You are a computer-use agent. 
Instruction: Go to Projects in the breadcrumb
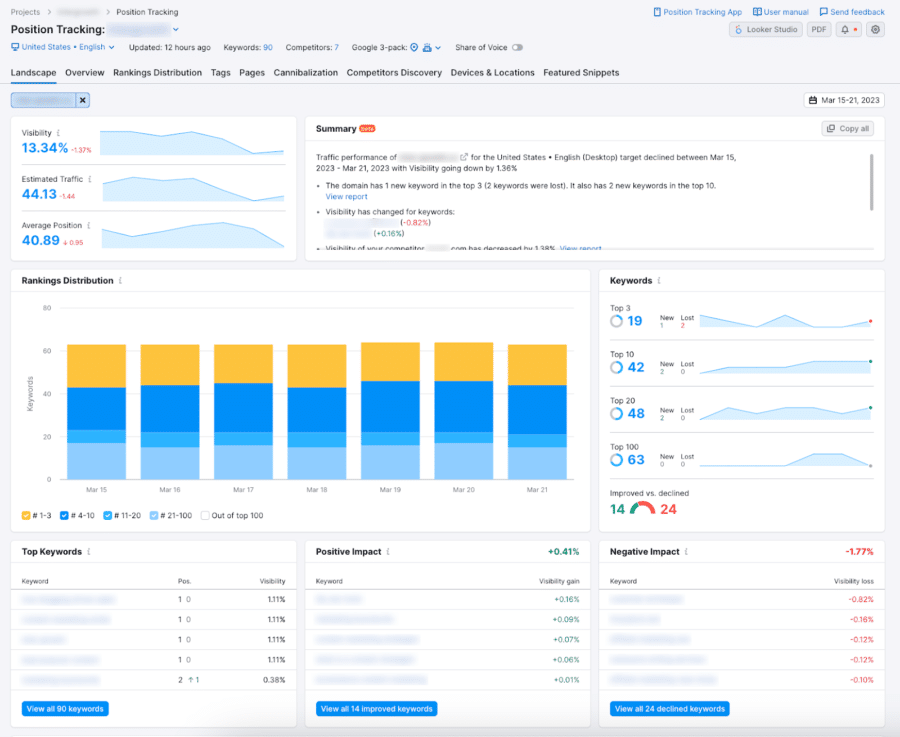point(25,12)
